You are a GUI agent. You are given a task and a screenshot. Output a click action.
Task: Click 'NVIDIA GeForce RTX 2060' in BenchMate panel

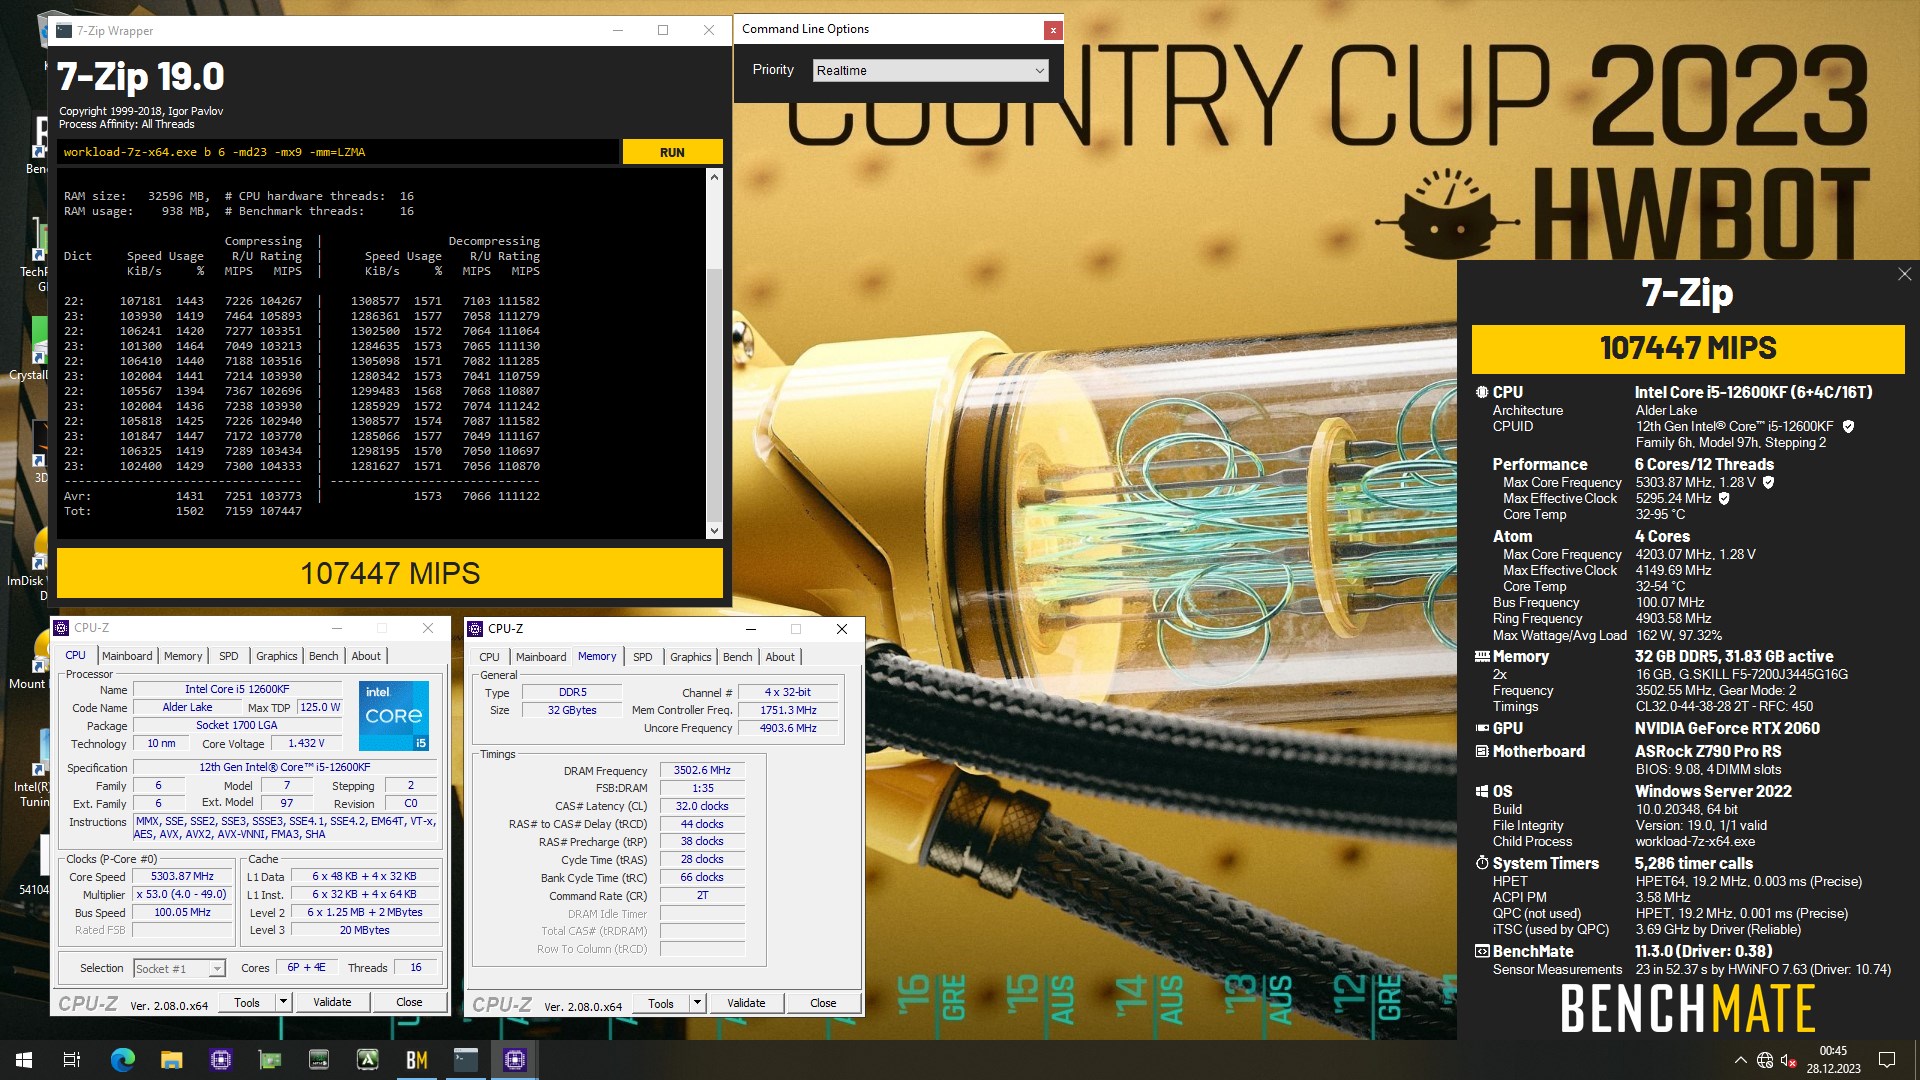(x=1727, y=728)
